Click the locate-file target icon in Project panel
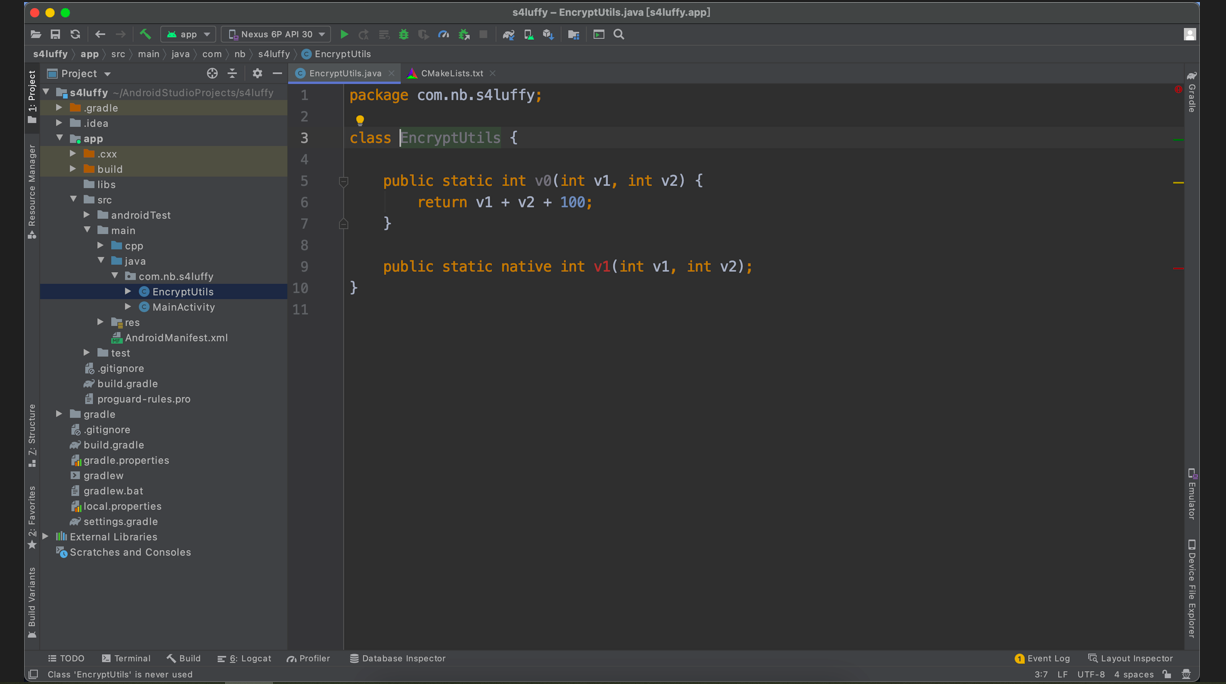 click(x=212, y=73)
